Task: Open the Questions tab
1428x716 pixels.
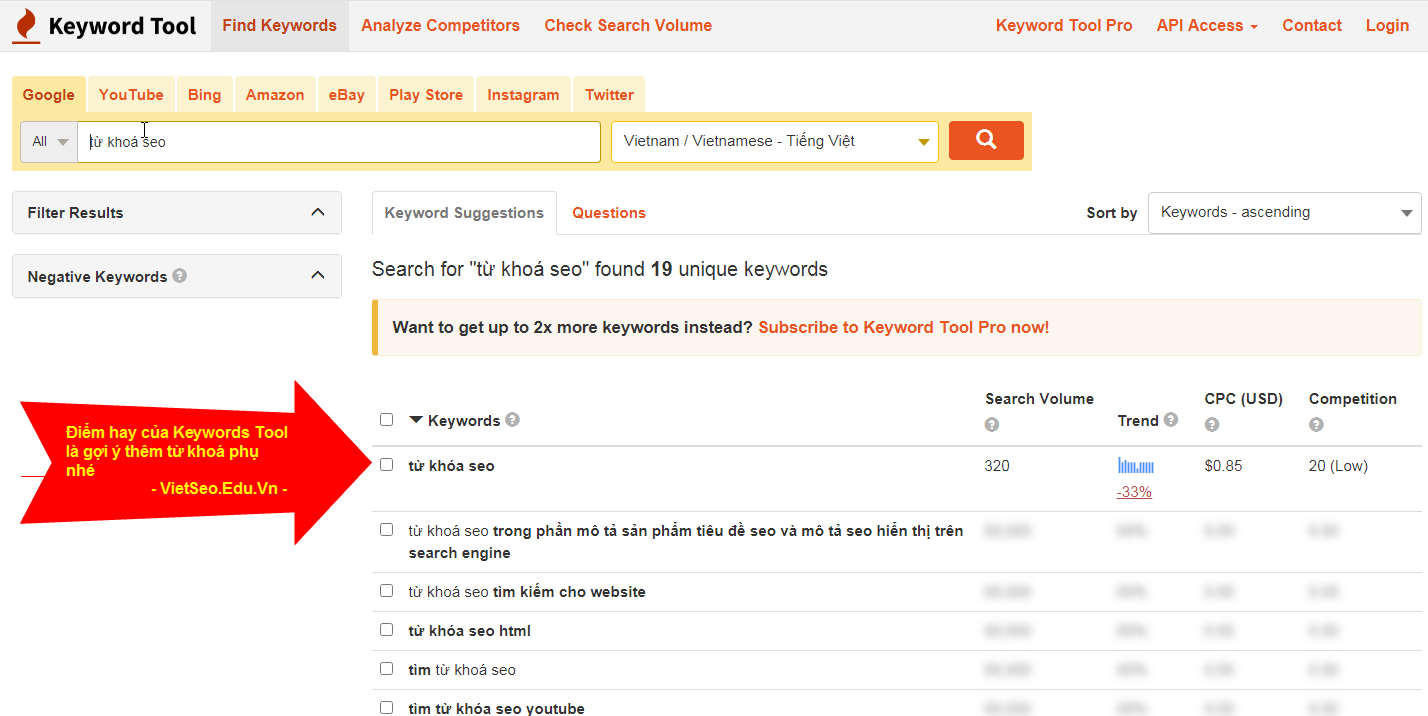Action: click(608, 212)
